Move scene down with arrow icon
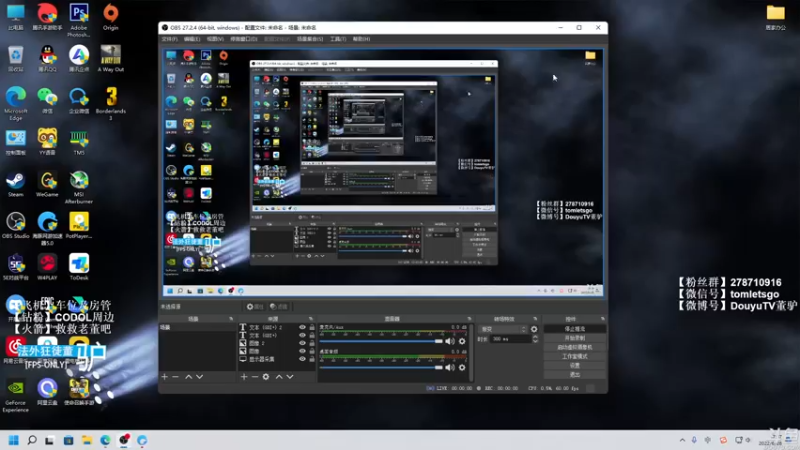Image resolution: width=800 pixels, height=450 pixels. pyautogui.click(x=199, y=377)
